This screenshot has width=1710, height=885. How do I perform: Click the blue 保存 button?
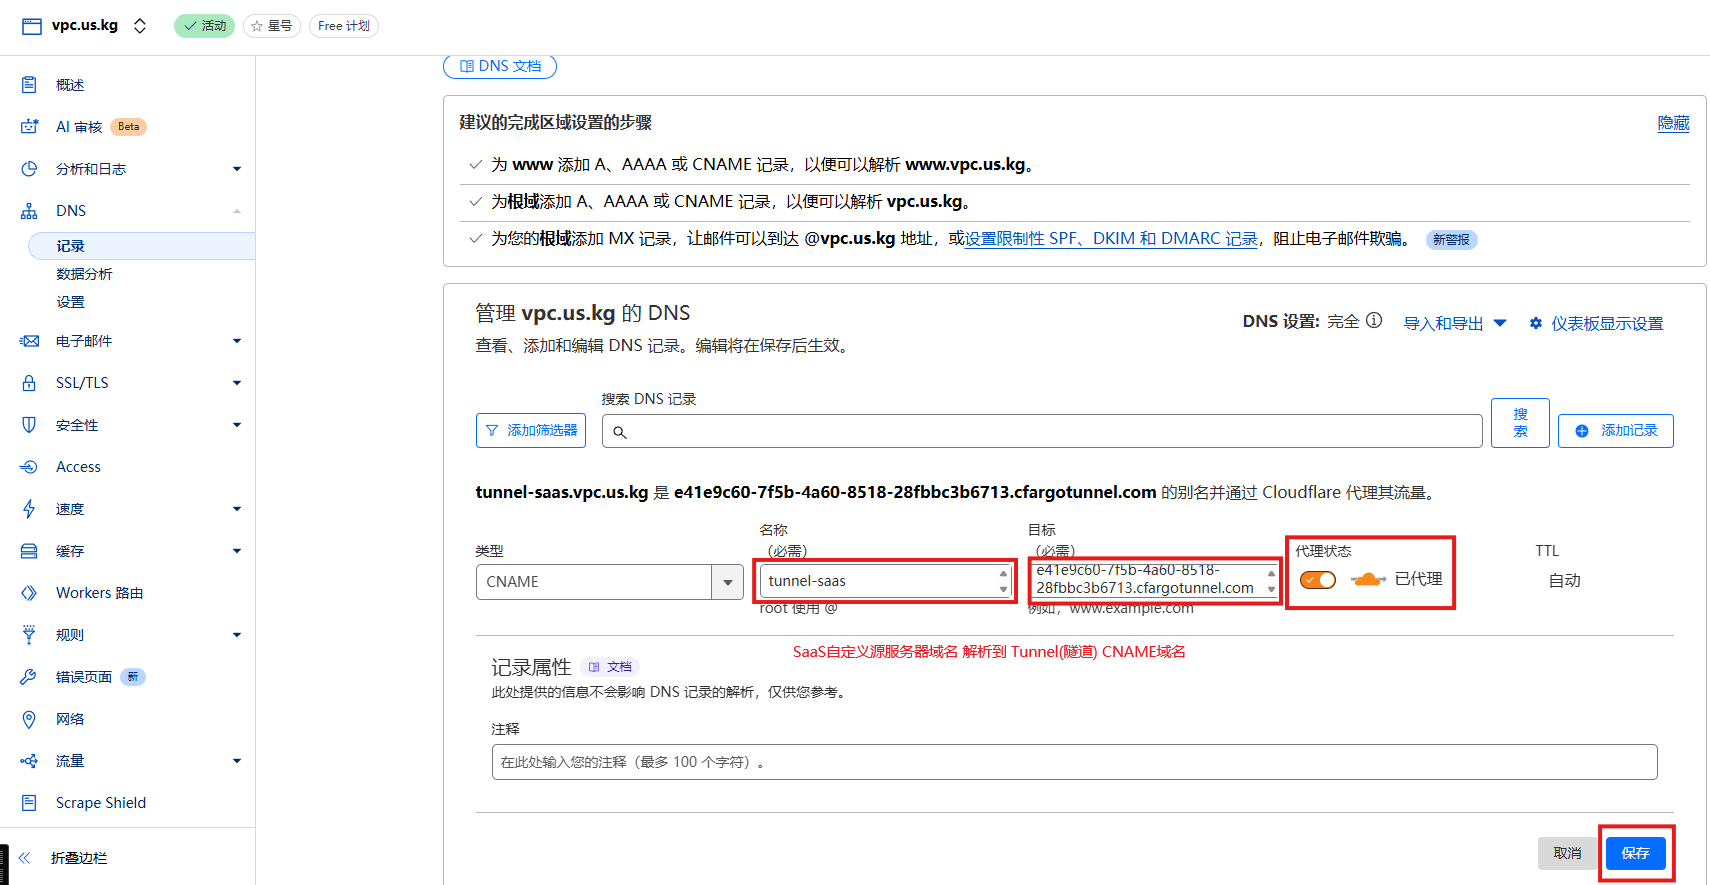[1636, 853]
